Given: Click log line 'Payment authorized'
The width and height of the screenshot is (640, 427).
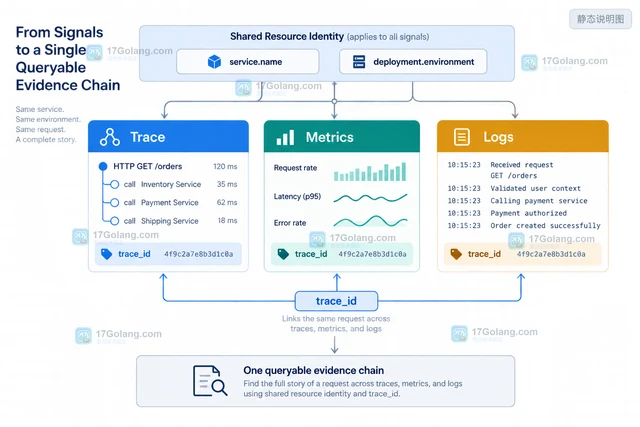Looking at the screenshot, I should pos(529,213).
